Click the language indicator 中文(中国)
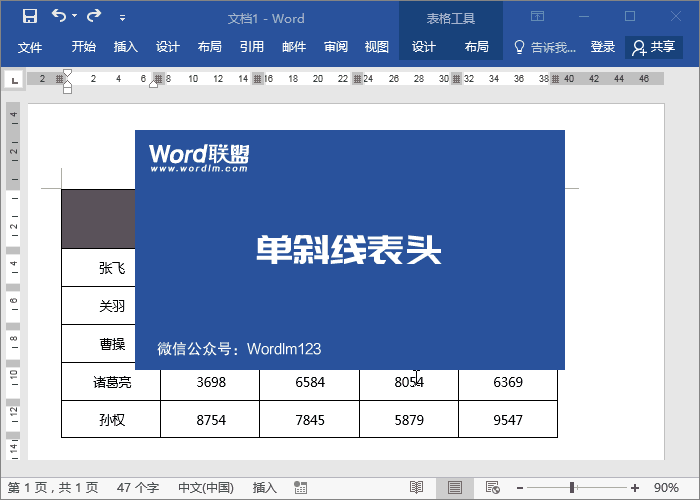The image size is (700, 500). [206, 488]
